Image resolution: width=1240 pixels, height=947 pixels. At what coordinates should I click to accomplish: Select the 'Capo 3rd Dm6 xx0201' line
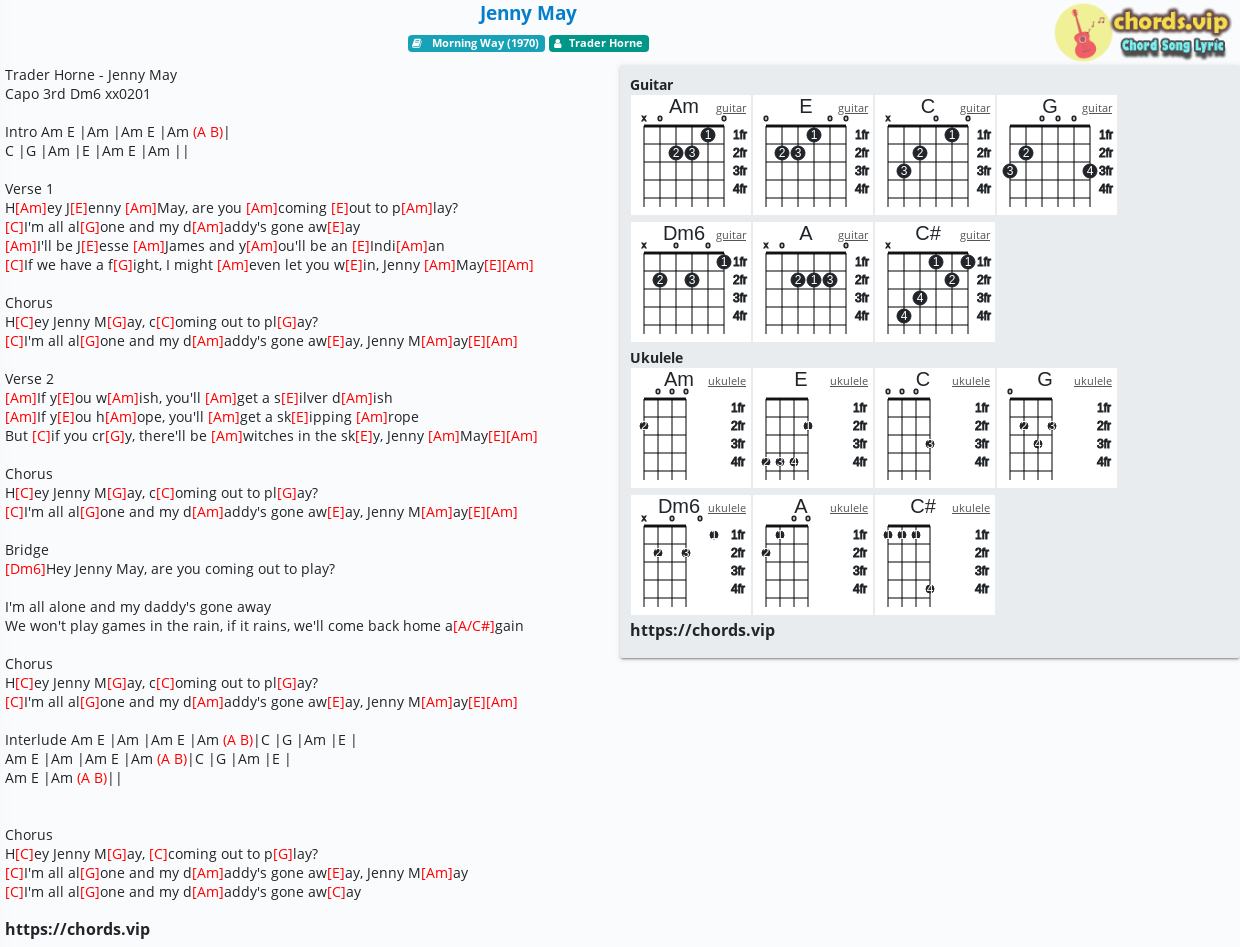(x=78, y=94)
